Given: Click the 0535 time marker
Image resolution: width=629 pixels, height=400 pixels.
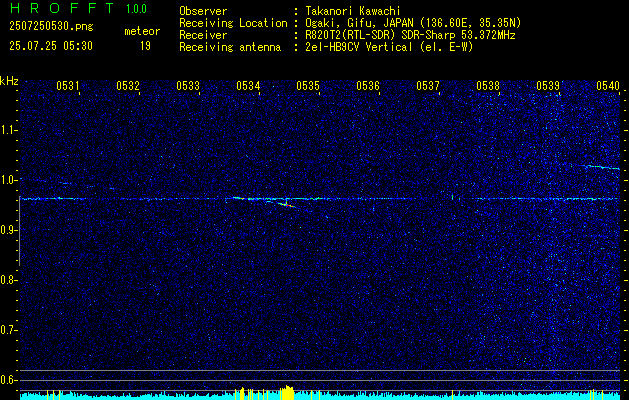Looking at the screenshot, I should (x=308, y=85).
